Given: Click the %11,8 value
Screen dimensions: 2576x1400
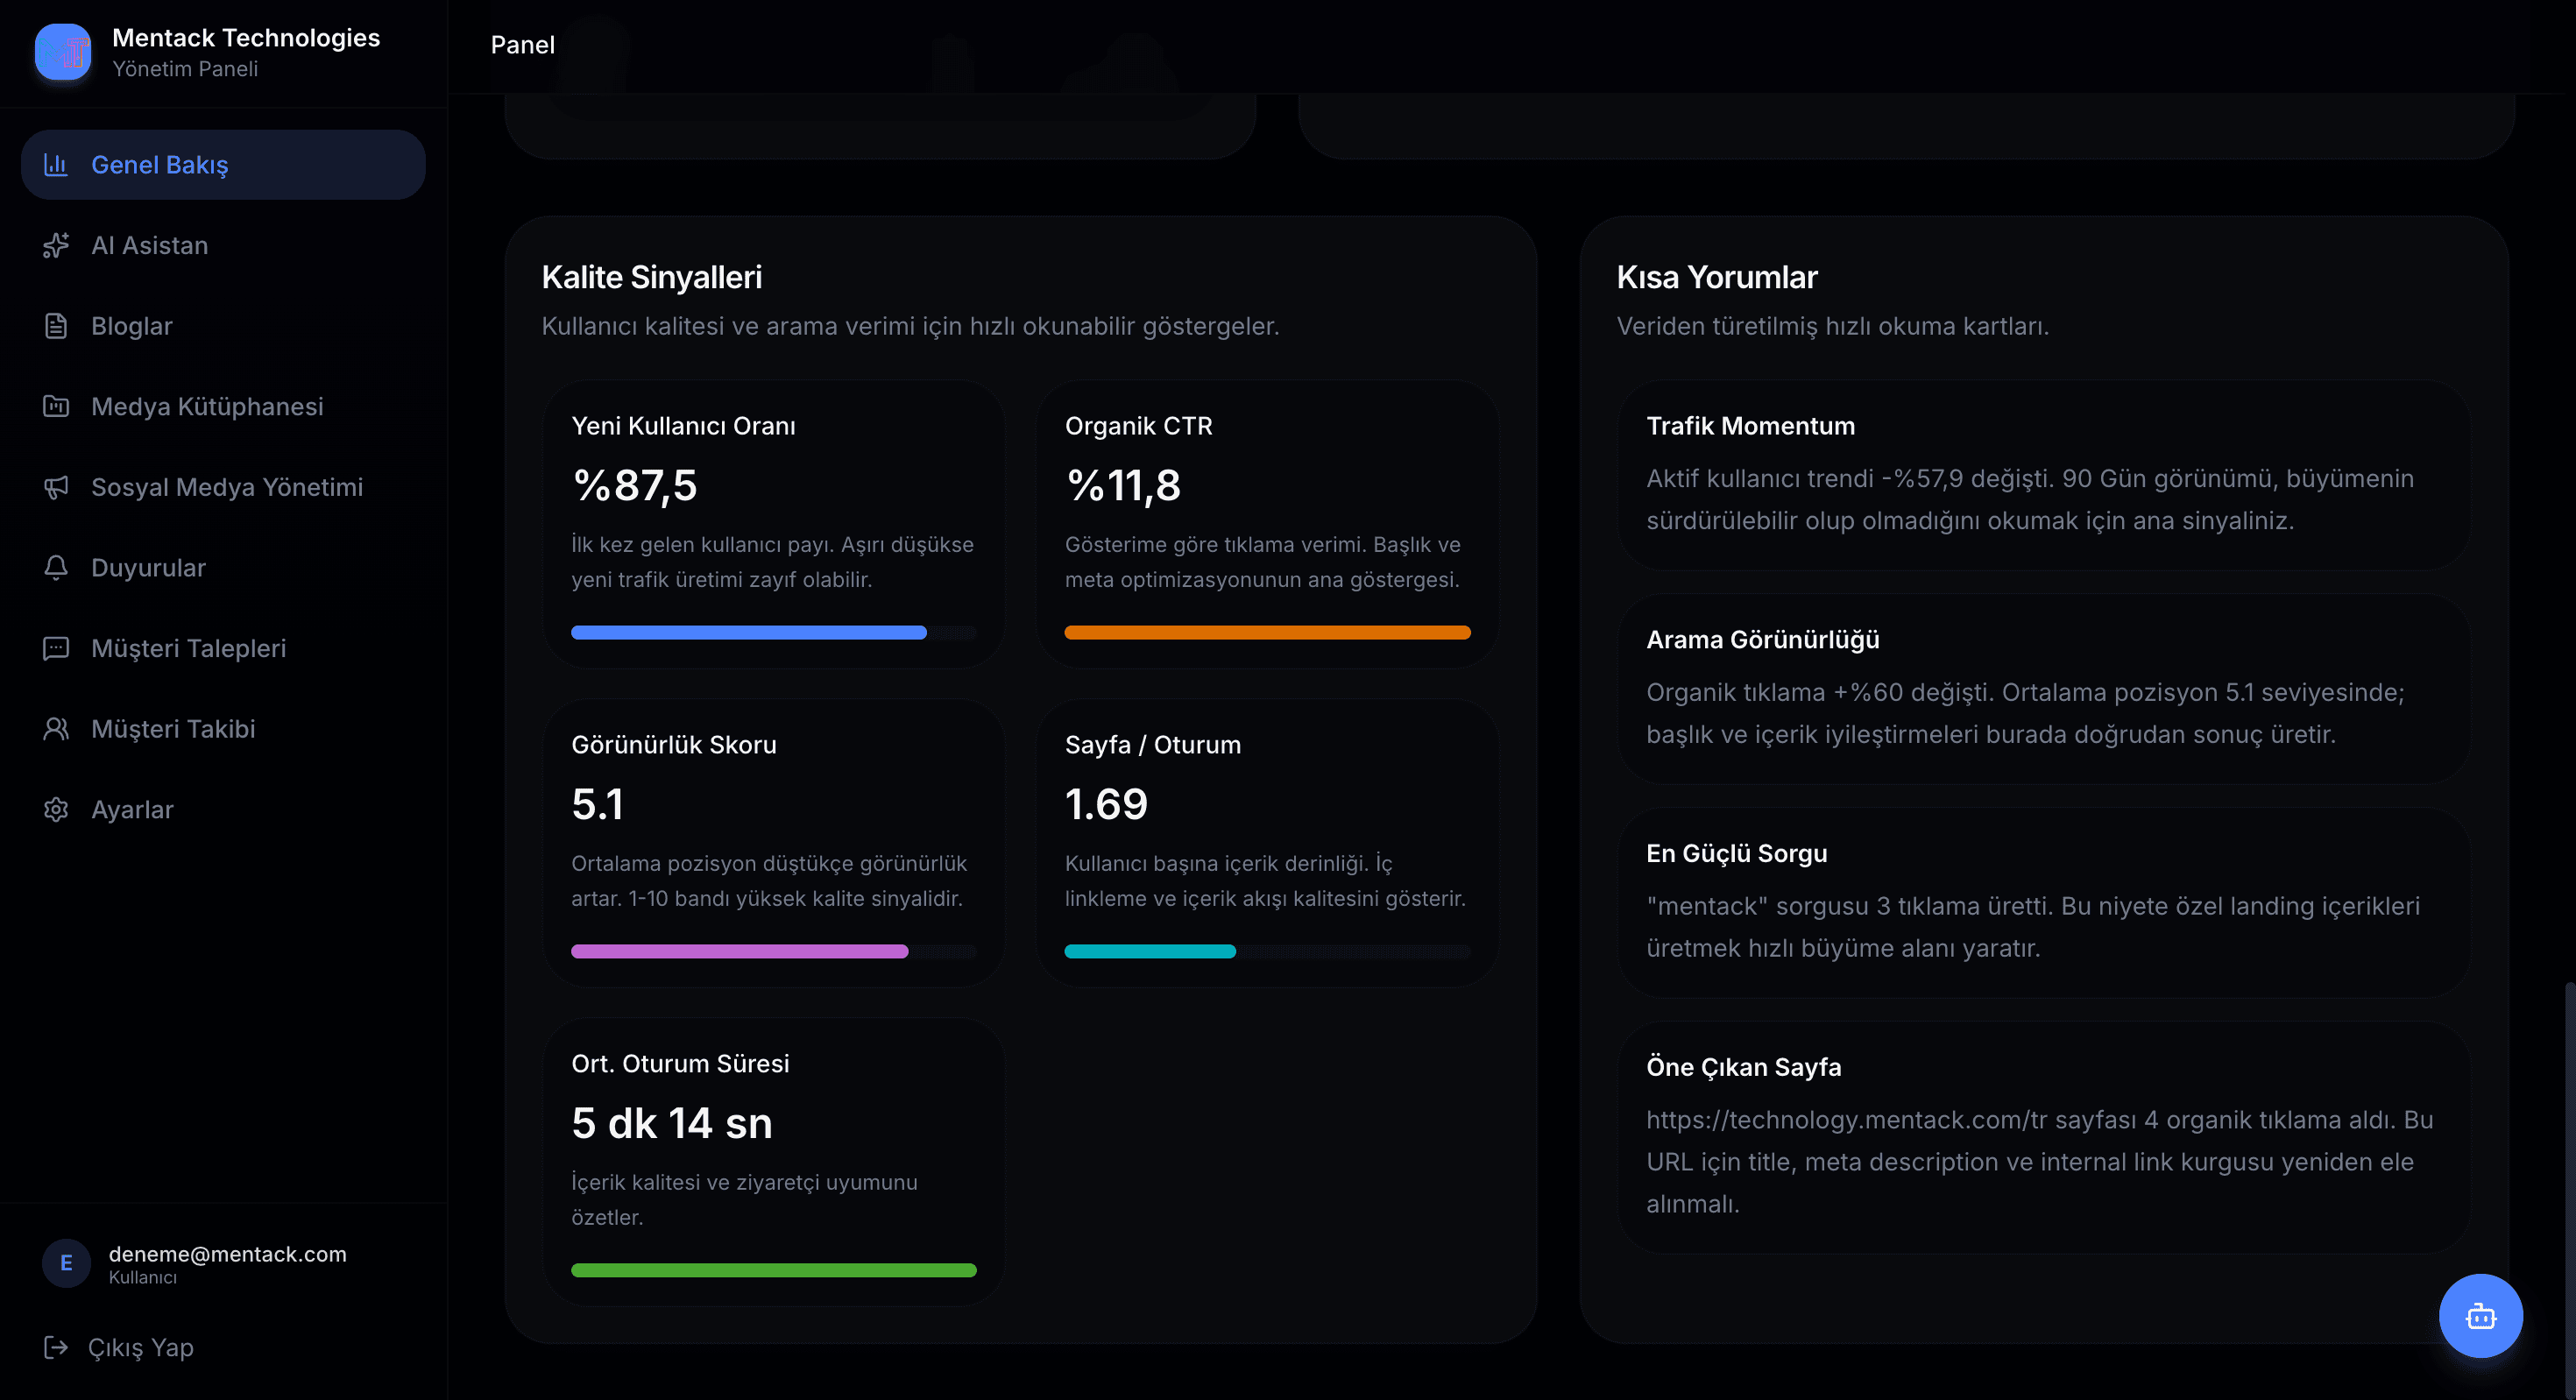Looking at the screenshot, I should [x=1123, y=485].
